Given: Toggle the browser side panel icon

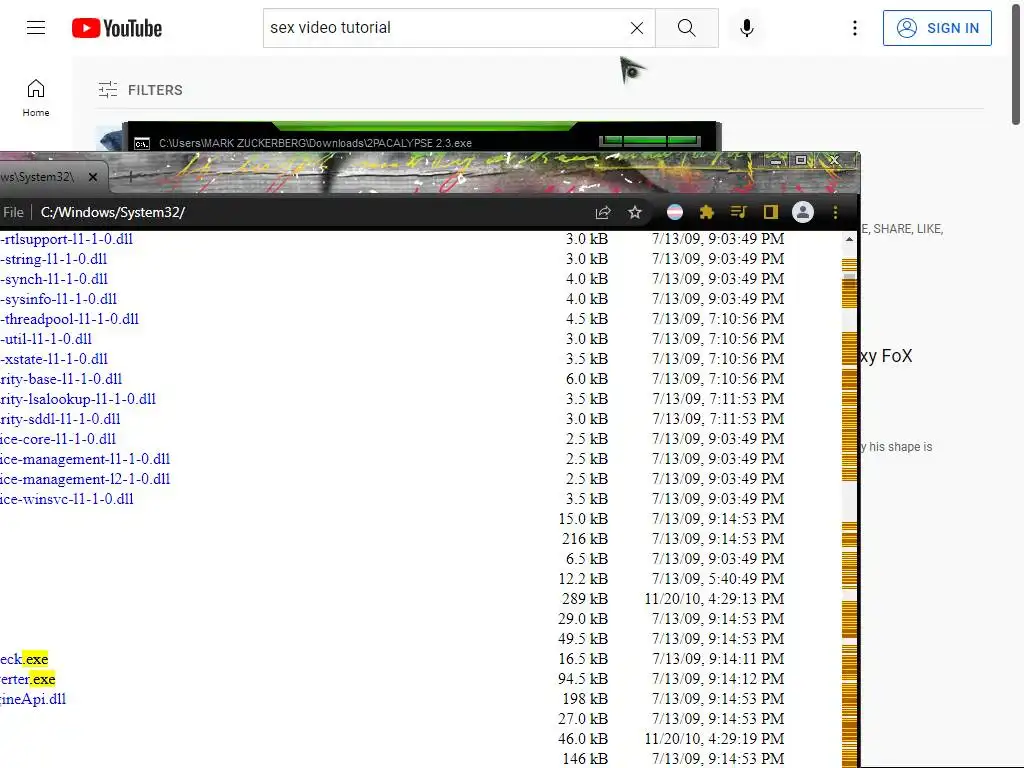Looking at the screenshot, I should pos(771,212).
